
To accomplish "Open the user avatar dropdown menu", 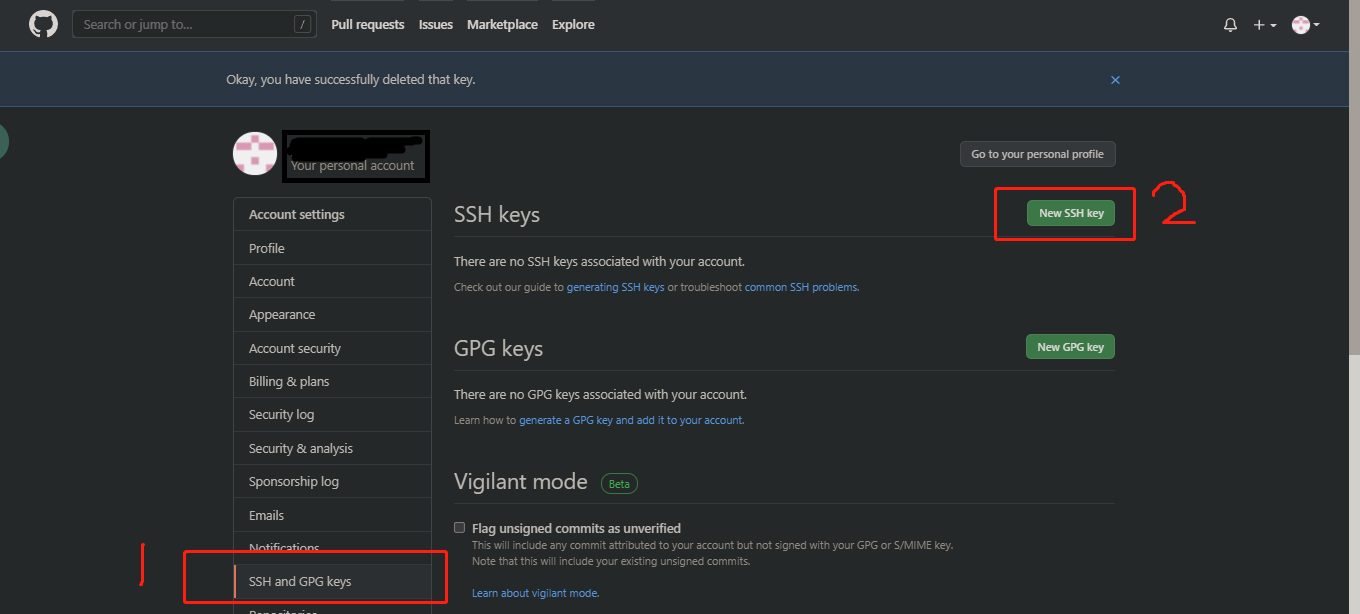I will click(1305, 25).
